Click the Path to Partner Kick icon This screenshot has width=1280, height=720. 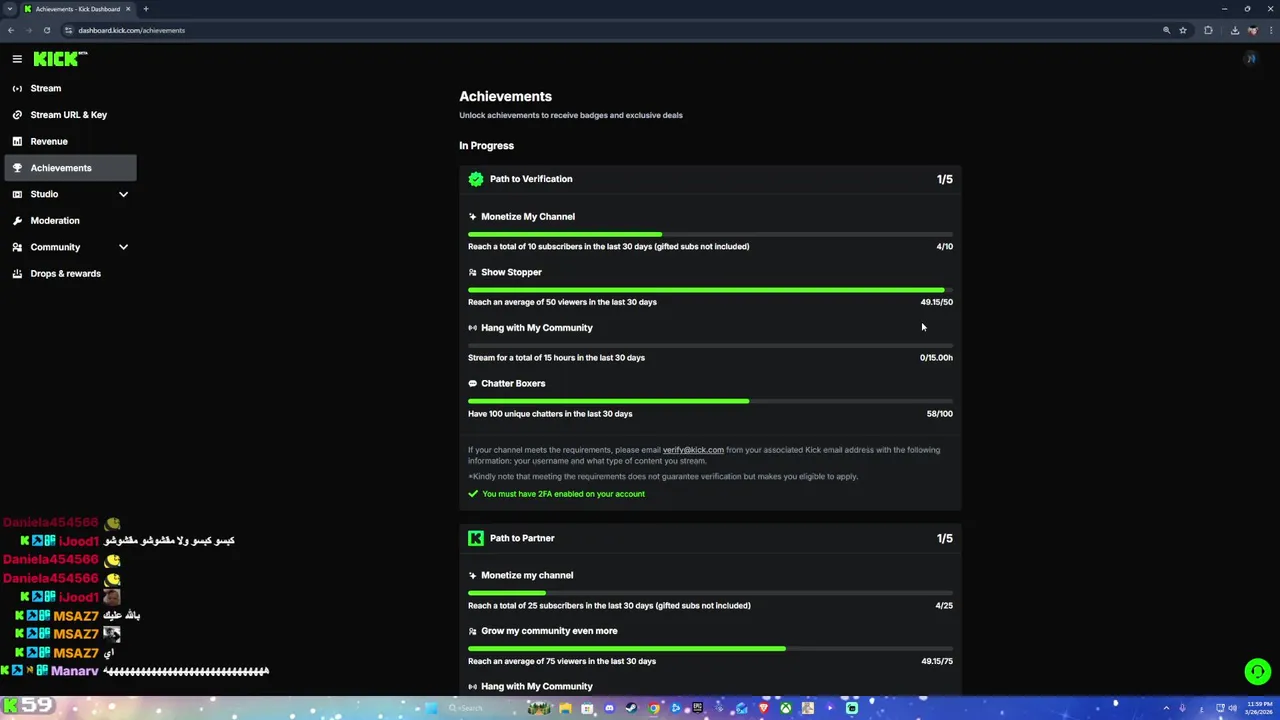coord(476,538)
